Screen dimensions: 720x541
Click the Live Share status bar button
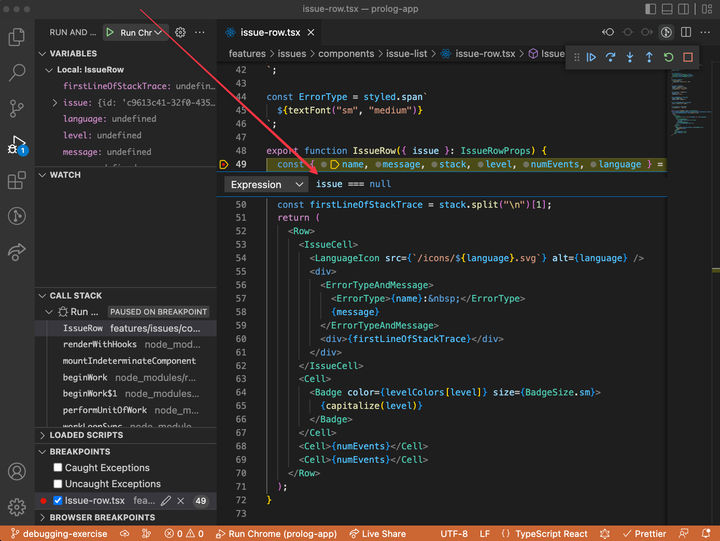pyautogui.click(x=376, y=534)
